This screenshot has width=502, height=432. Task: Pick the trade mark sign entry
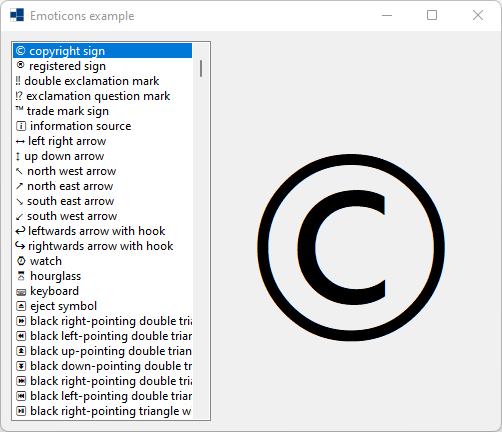[x=102, y=111]
